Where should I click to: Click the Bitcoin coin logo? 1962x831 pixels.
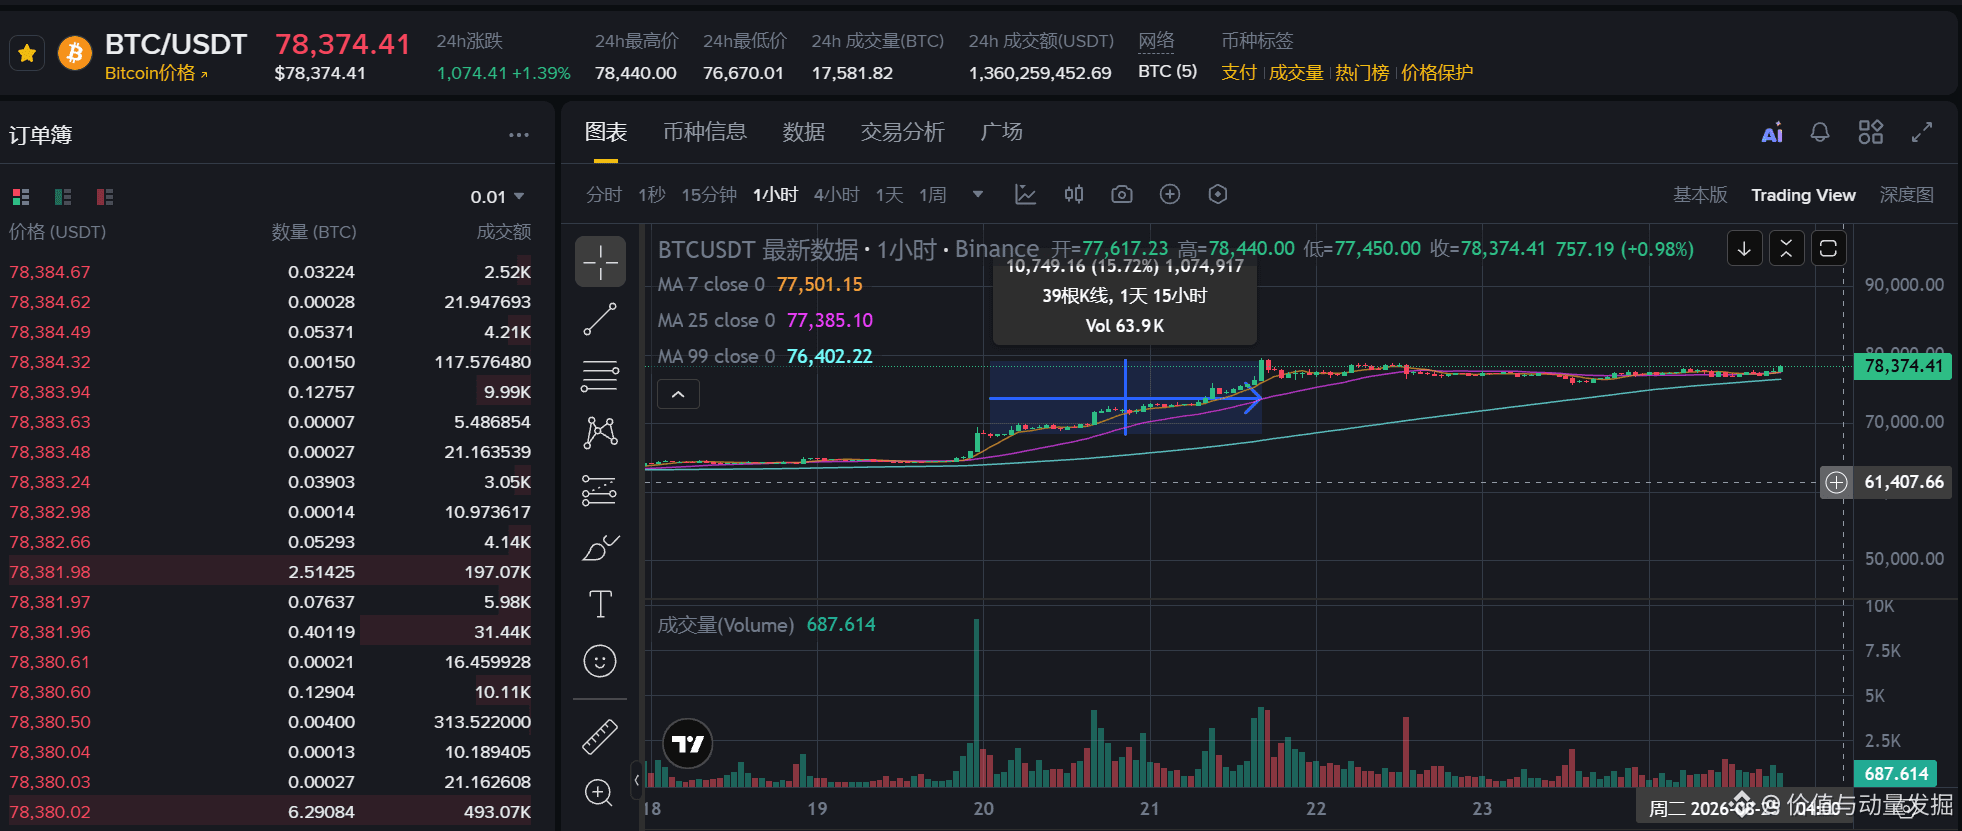75,53
